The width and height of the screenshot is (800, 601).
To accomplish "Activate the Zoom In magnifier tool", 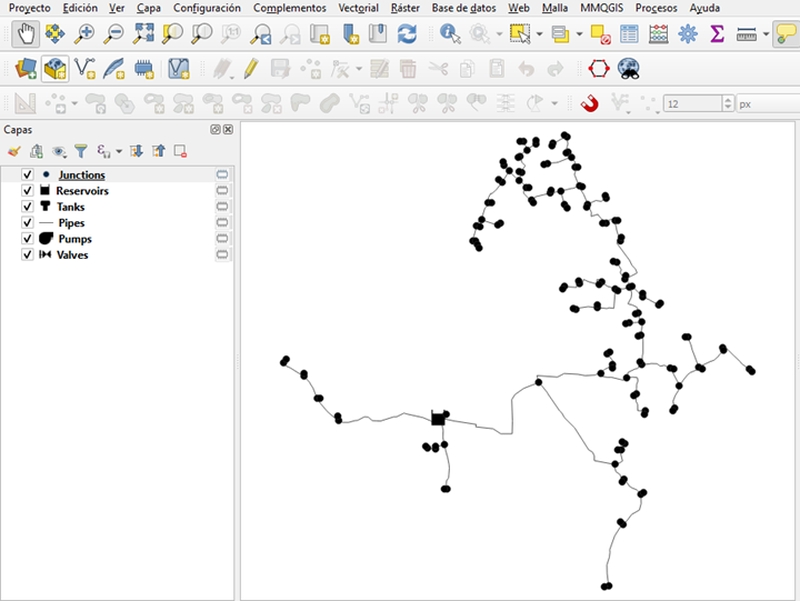I will click(x=84, y=34).
